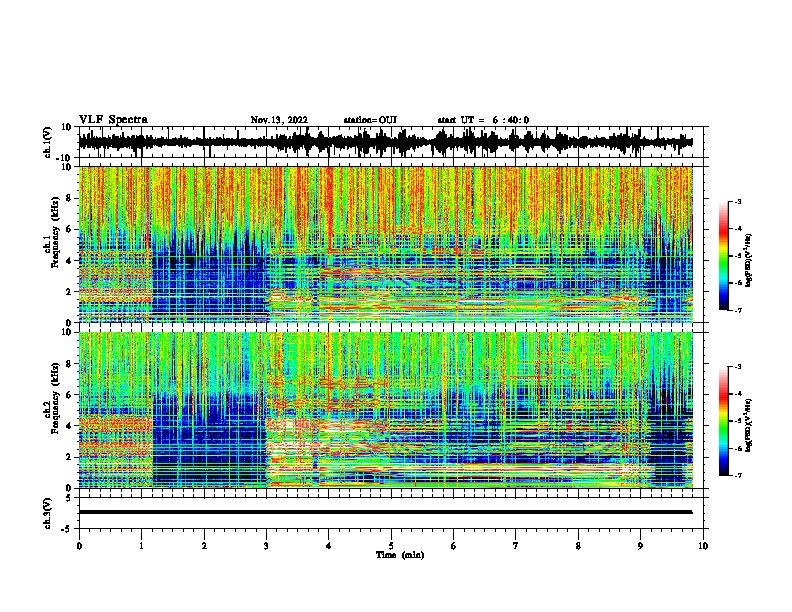792x612 pixels.
Task: Click time axis tick label '3'
Action: (266, 546)
